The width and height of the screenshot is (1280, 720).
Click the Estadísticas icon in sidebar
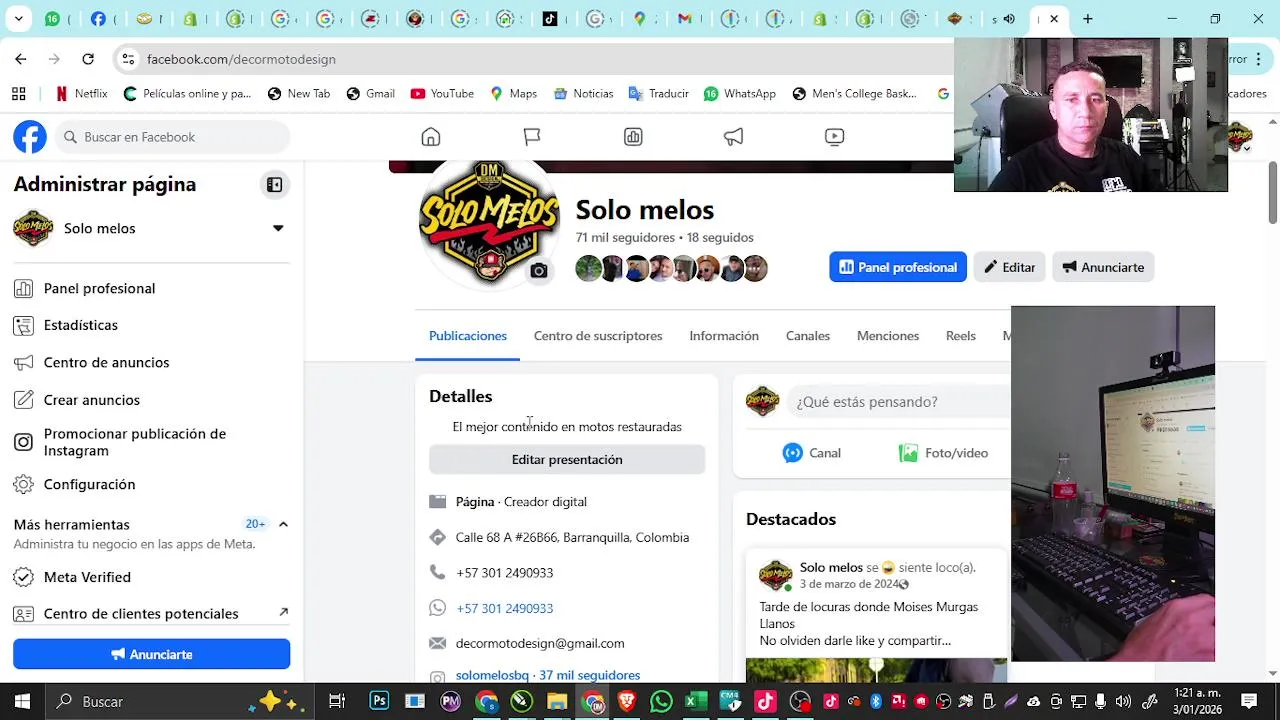click(x=23, y=325)
